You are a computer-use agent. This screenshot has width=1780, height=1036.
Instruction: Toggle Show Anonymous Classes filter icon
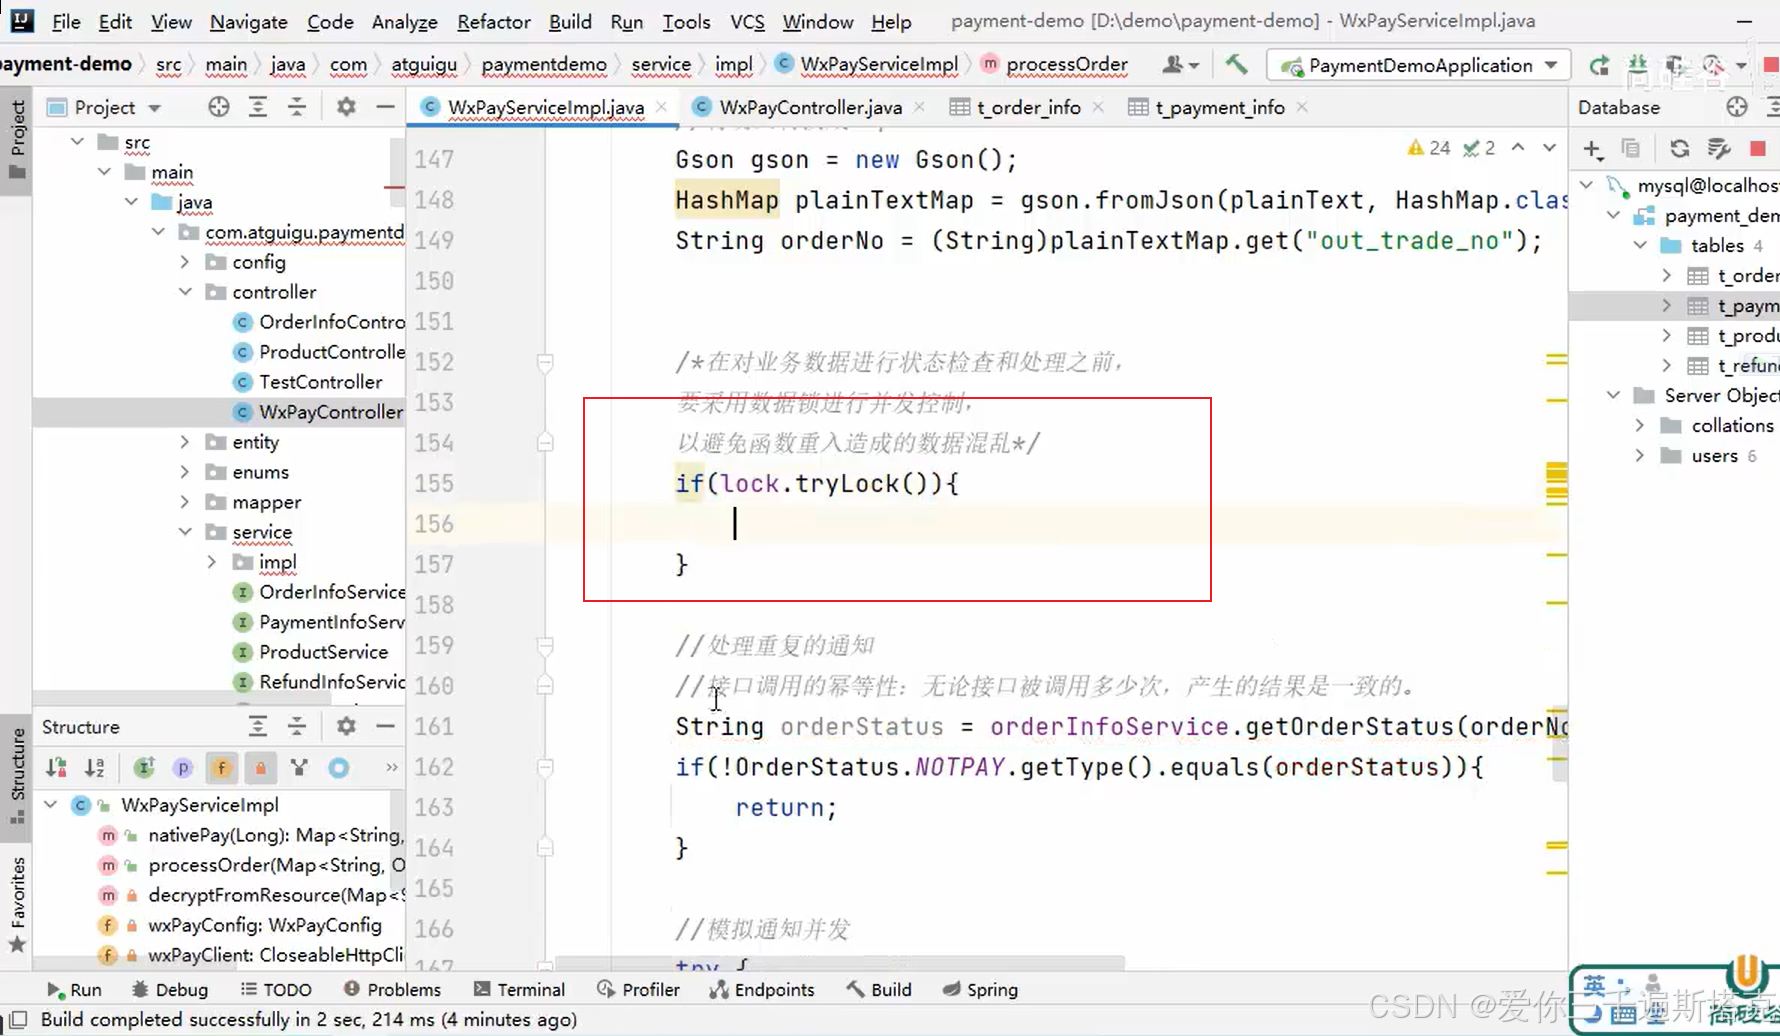299,768
